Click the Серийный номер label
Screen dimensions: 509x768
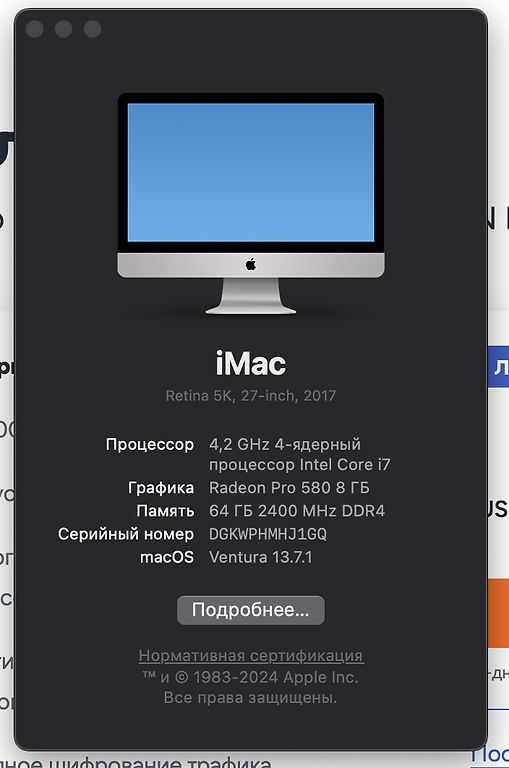click(126, 534)
